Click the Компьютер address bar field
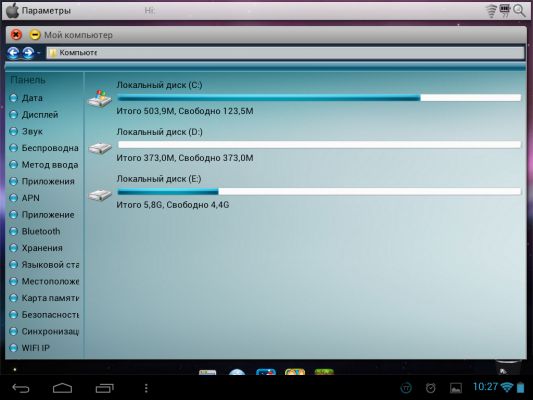This screenshot has height=400, width=533. [x=285, y=53]
